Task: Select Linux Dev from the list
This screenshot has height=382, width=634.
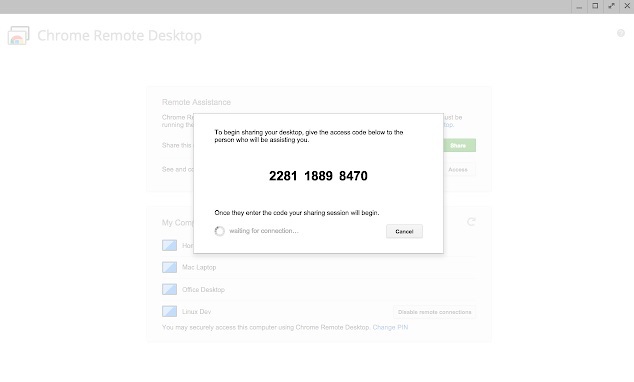Action: tap(197, 312)
